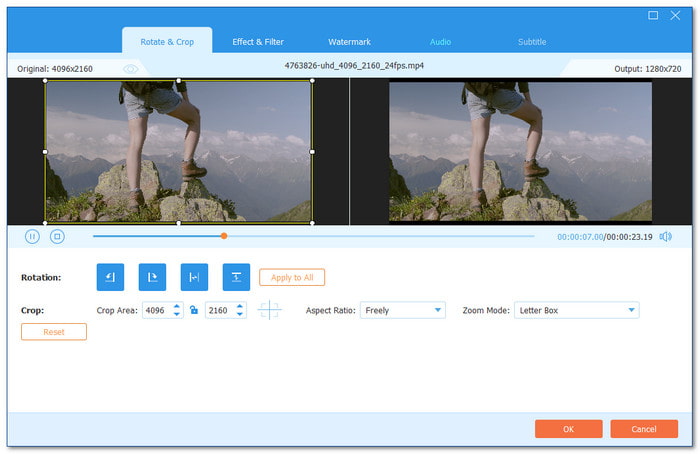Stop the video playback
The image size is (700, 454).
pyautogui.click(x=57, y=236)
